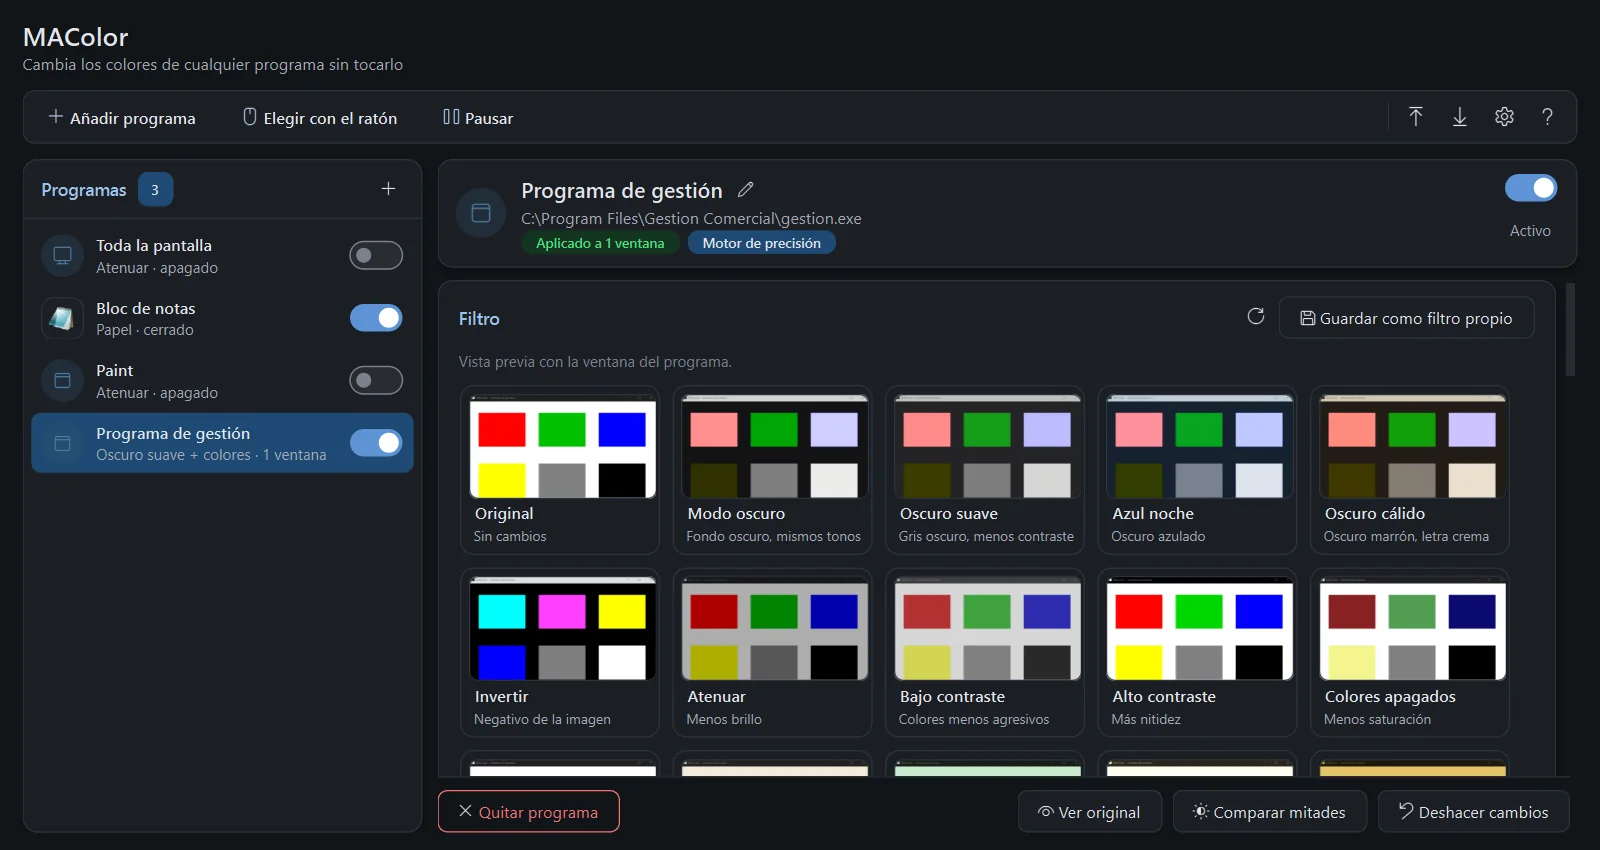Click the Programas count badge 3
Viewport: 1600px width, 850px height.
click(155, 189)
